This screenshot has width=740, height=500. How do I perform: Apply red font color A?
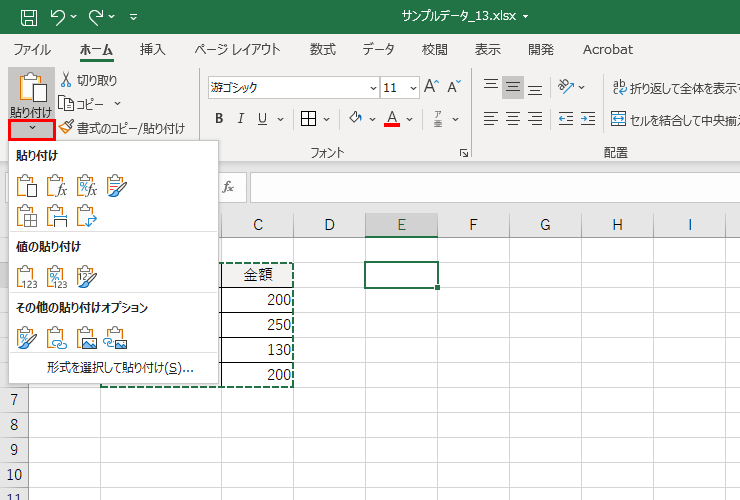tap(392, 118)
